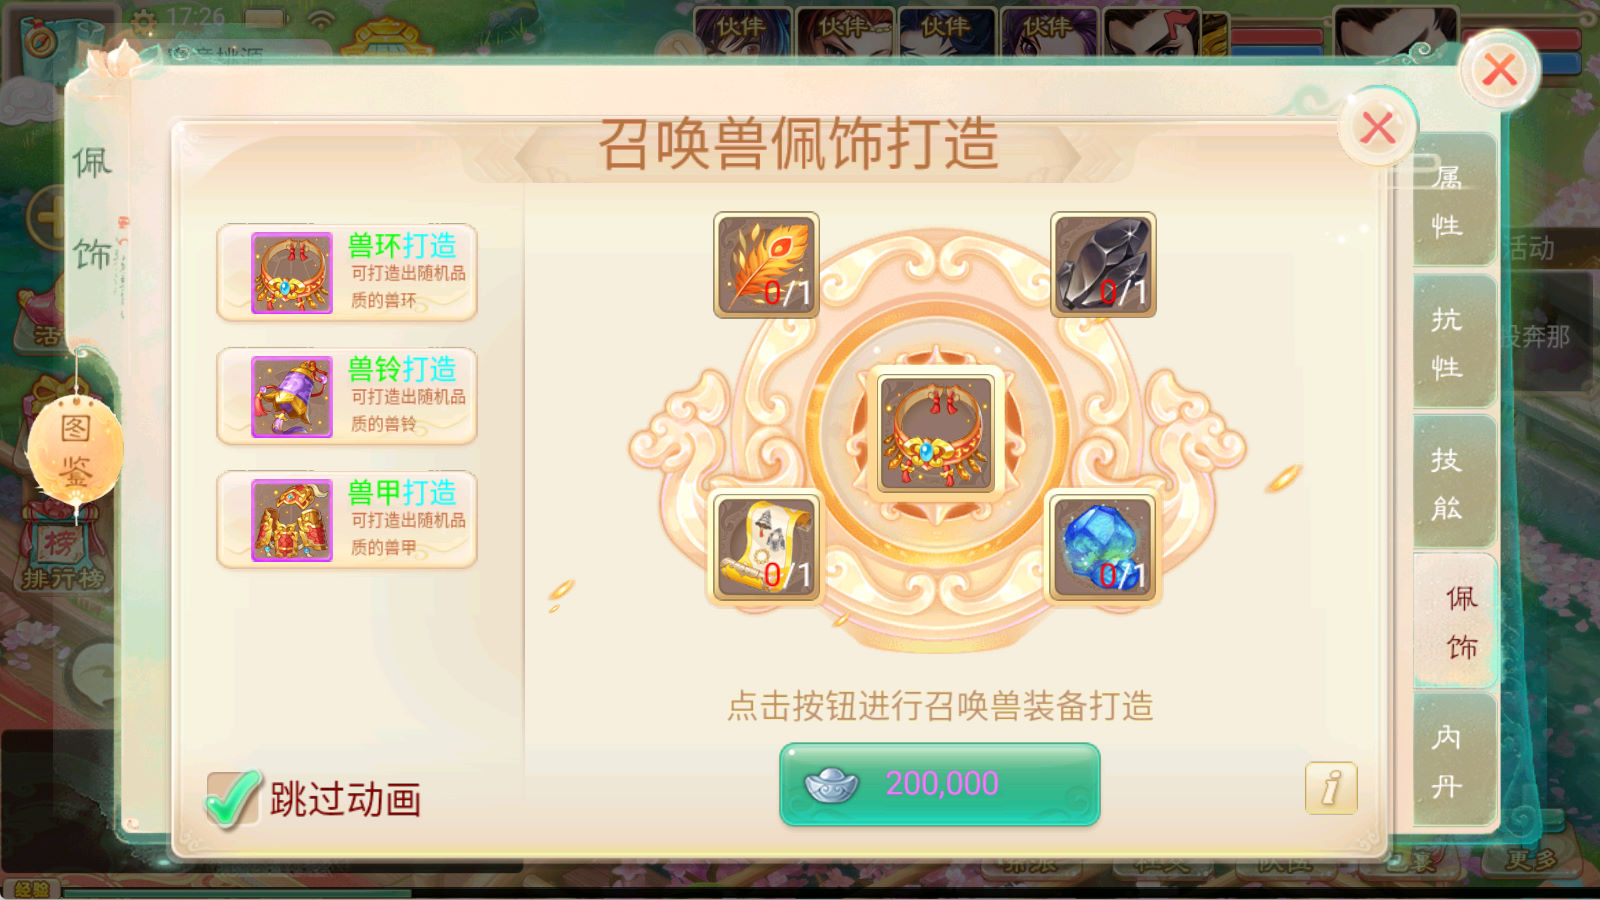This screenshot has height=900, width=1600.
Task: Close the outer summon beast panel
Action: pos(1499,70)
